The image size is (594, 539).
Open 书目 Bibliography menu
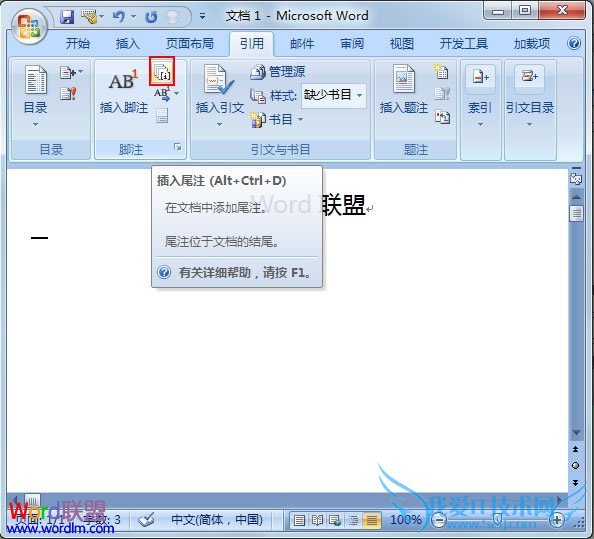pos(277,120)
